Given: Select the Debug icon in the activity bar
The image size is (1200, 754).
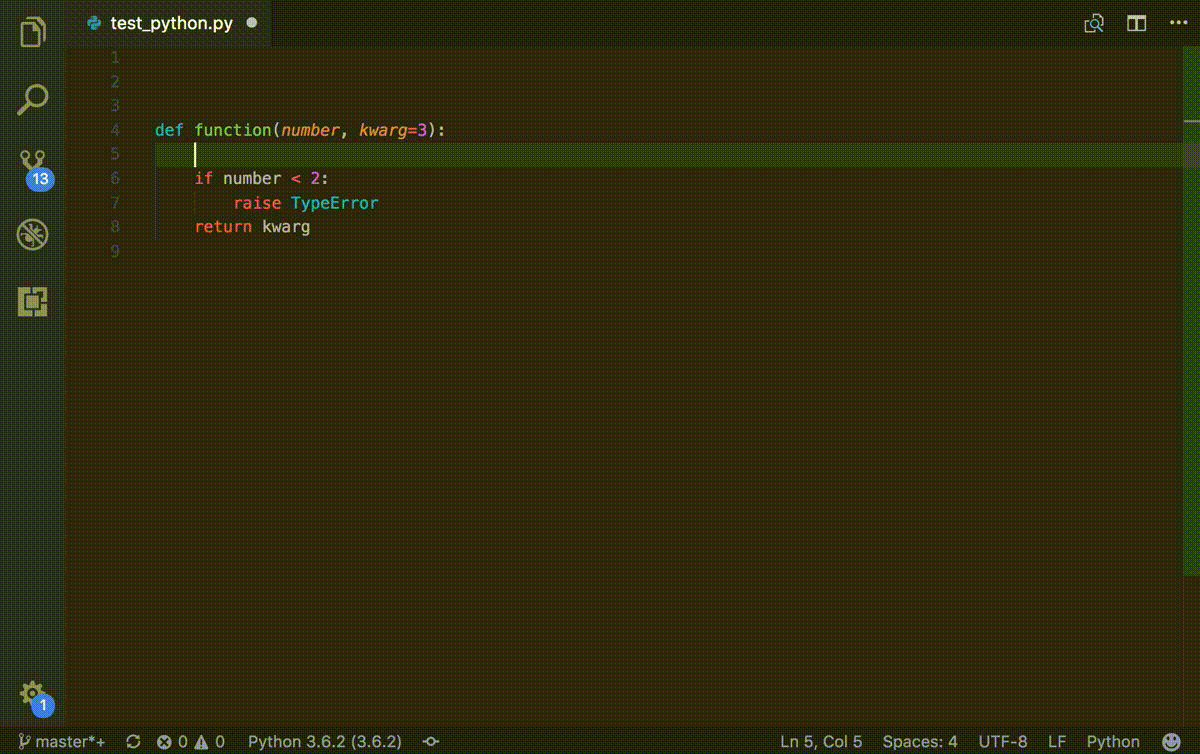Looking at the screenshot, I should point(33,233).
